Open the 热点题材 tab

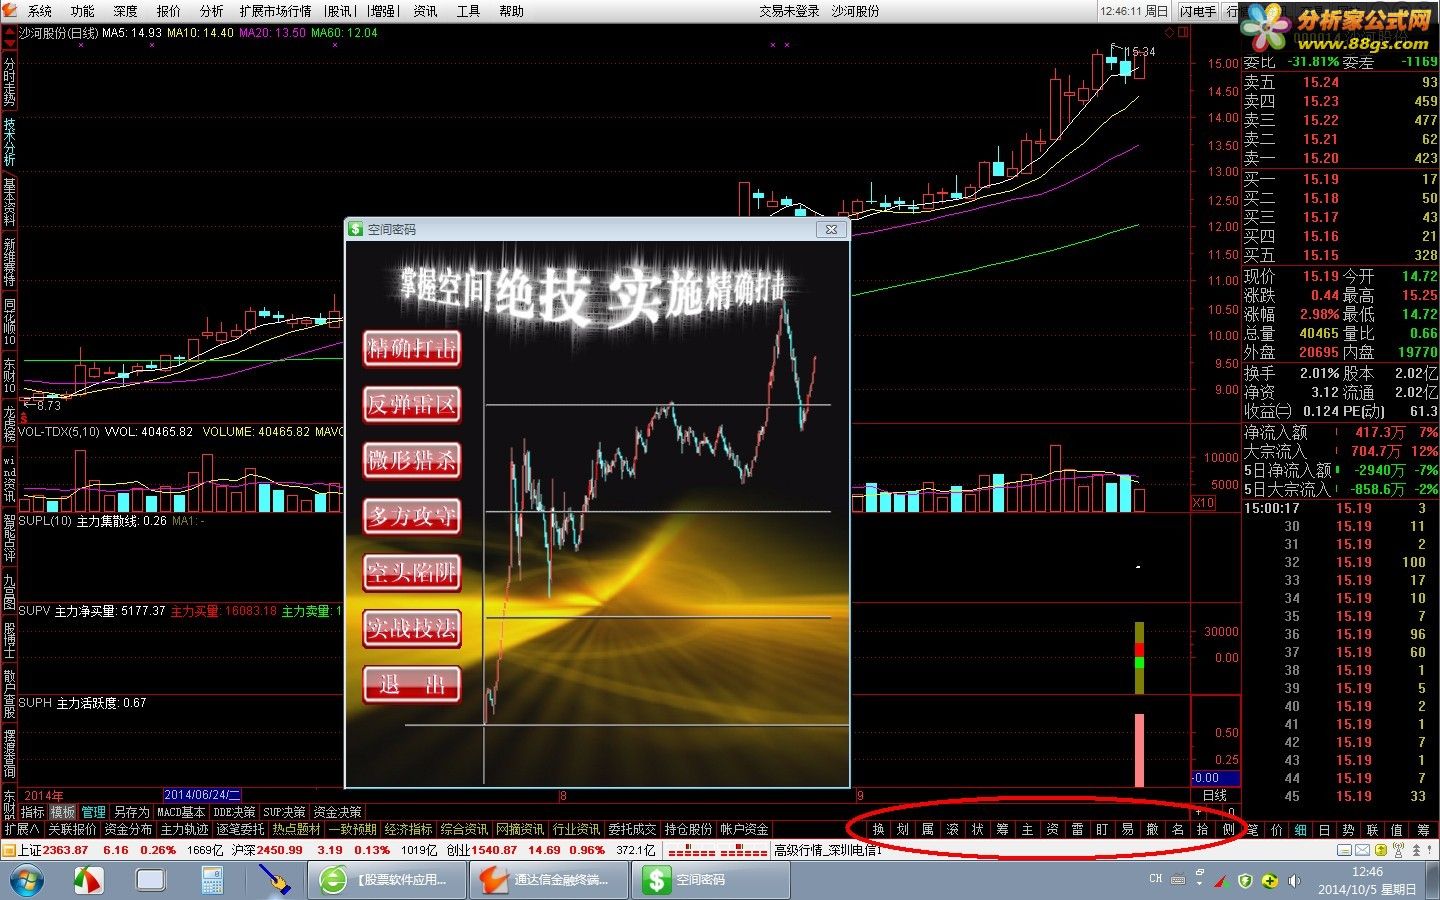[297, 829]
